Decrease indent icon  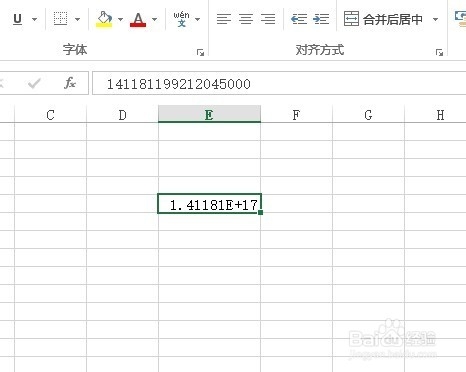pos(299,19)
